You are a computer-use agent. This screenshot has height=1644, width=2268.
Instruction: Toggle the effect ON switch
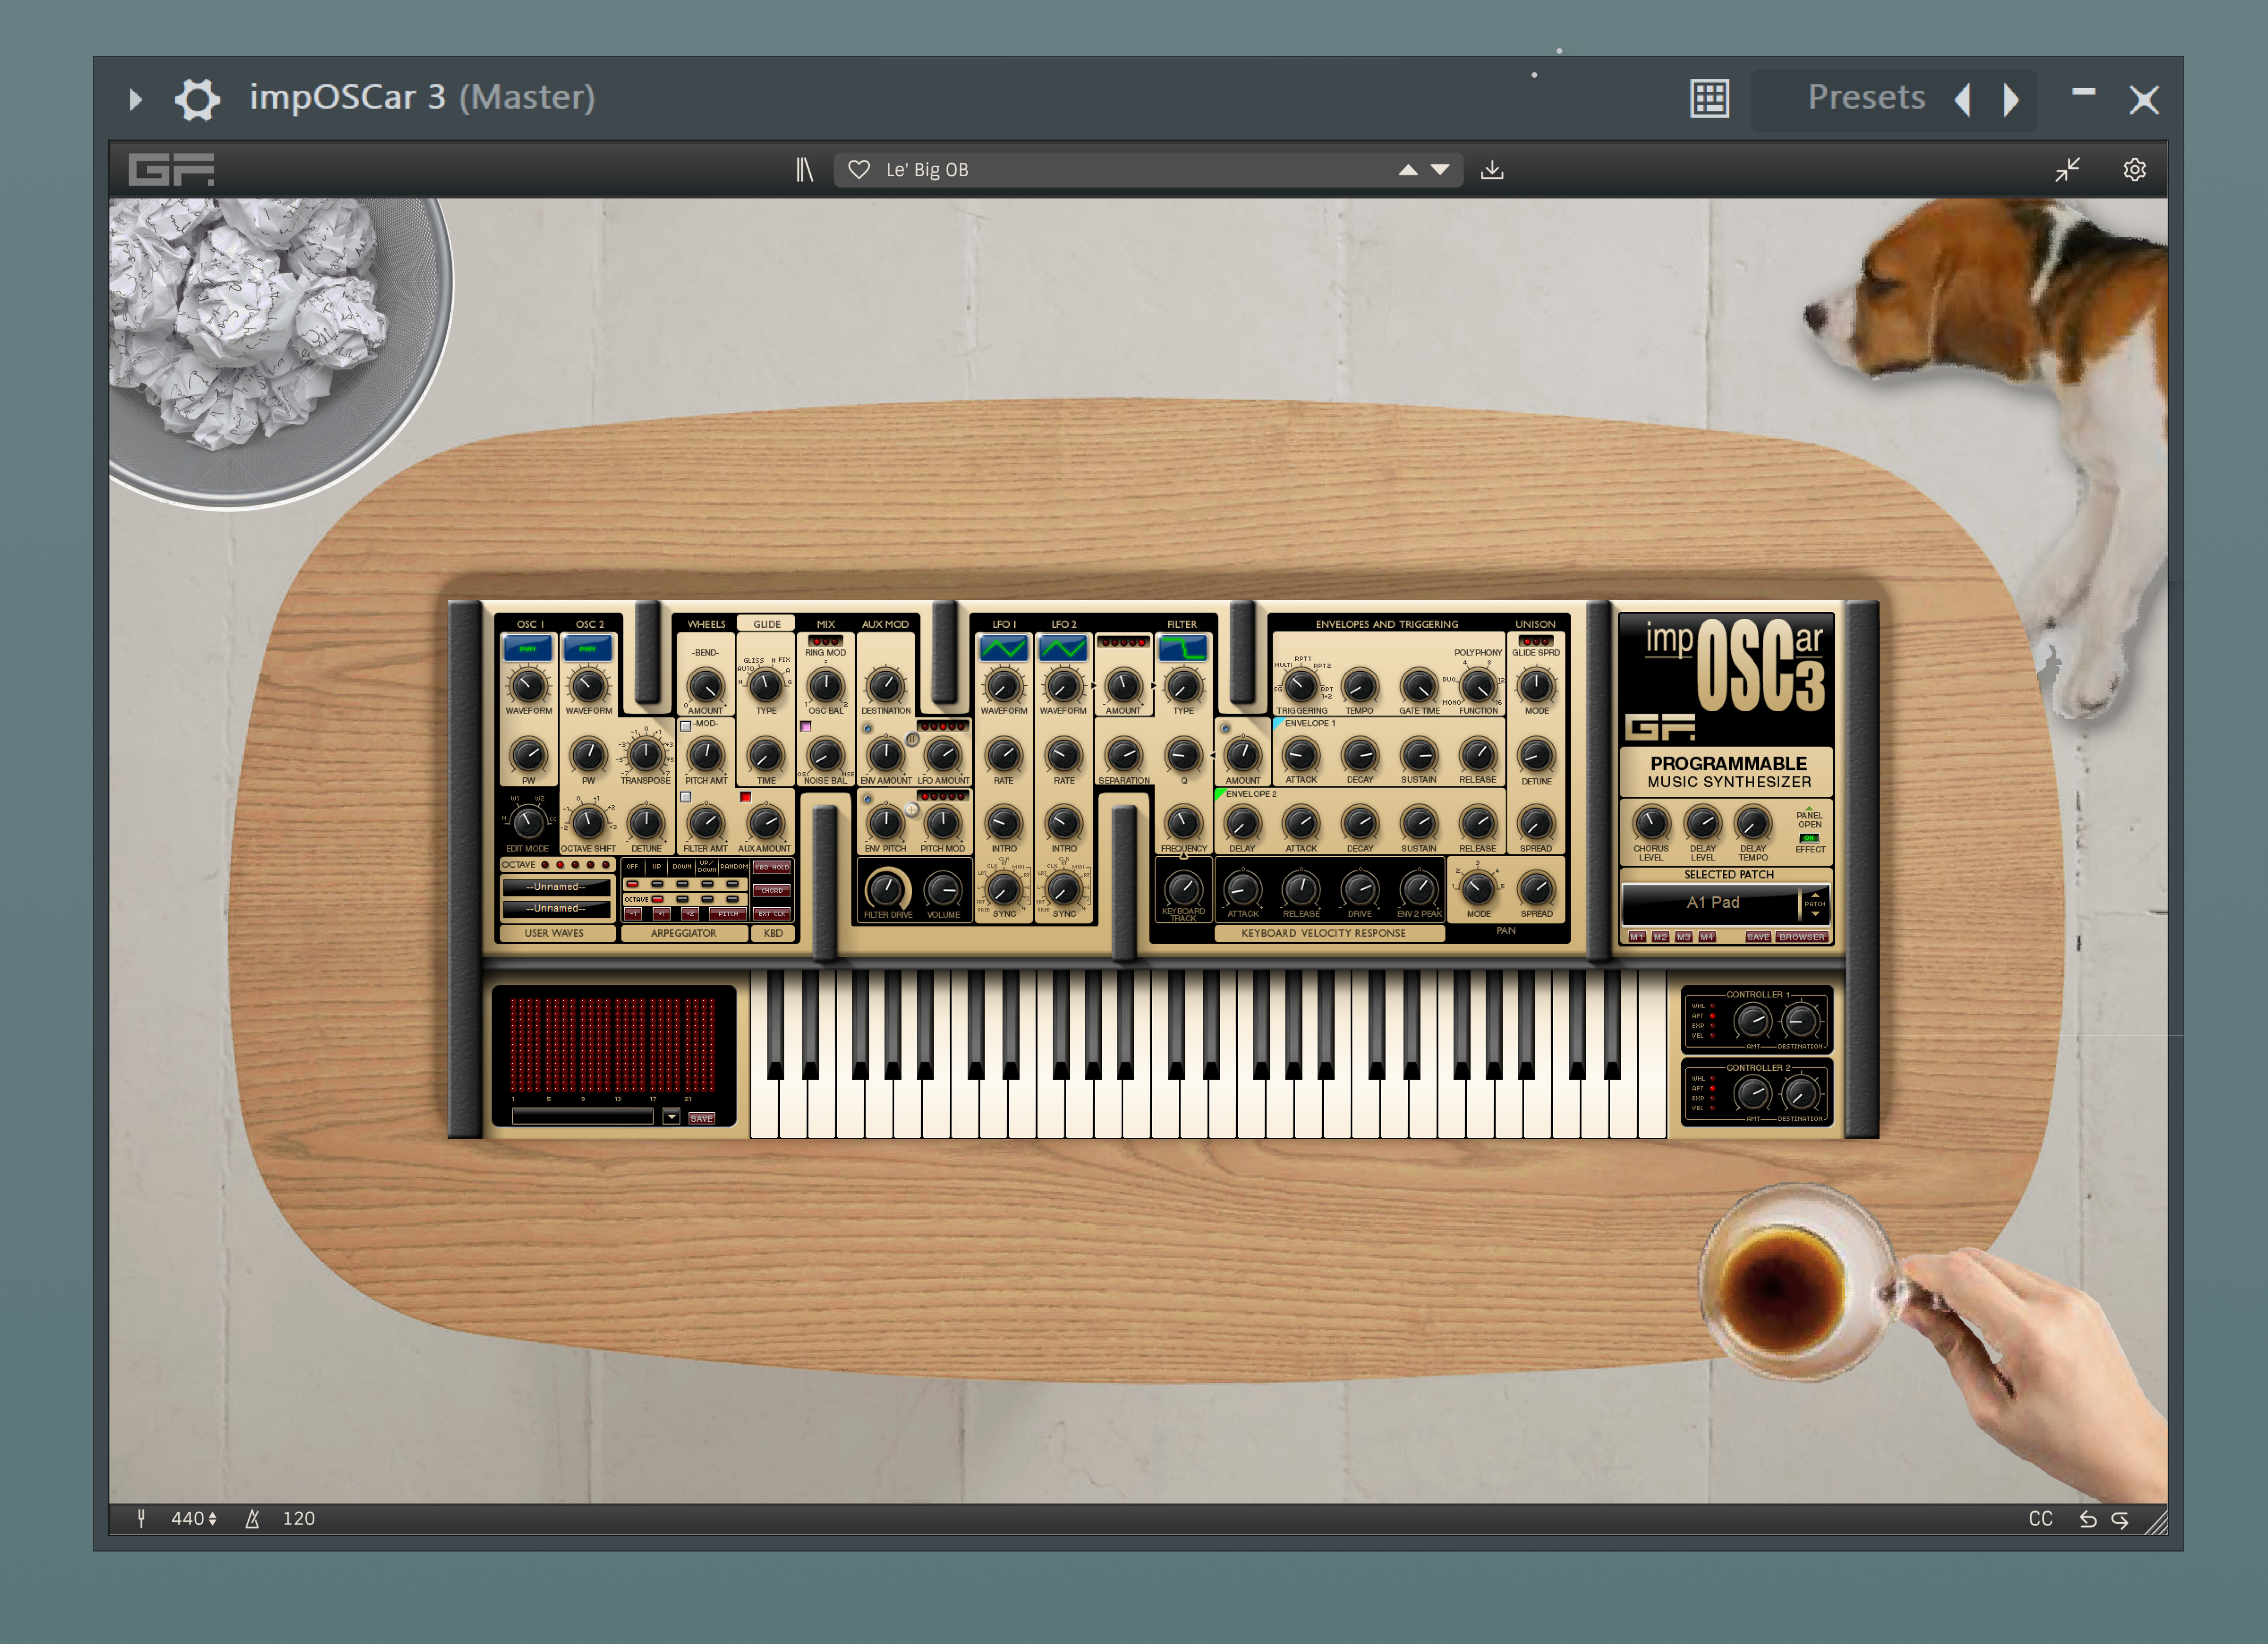pyautogui.click(x=1809, y=838)
